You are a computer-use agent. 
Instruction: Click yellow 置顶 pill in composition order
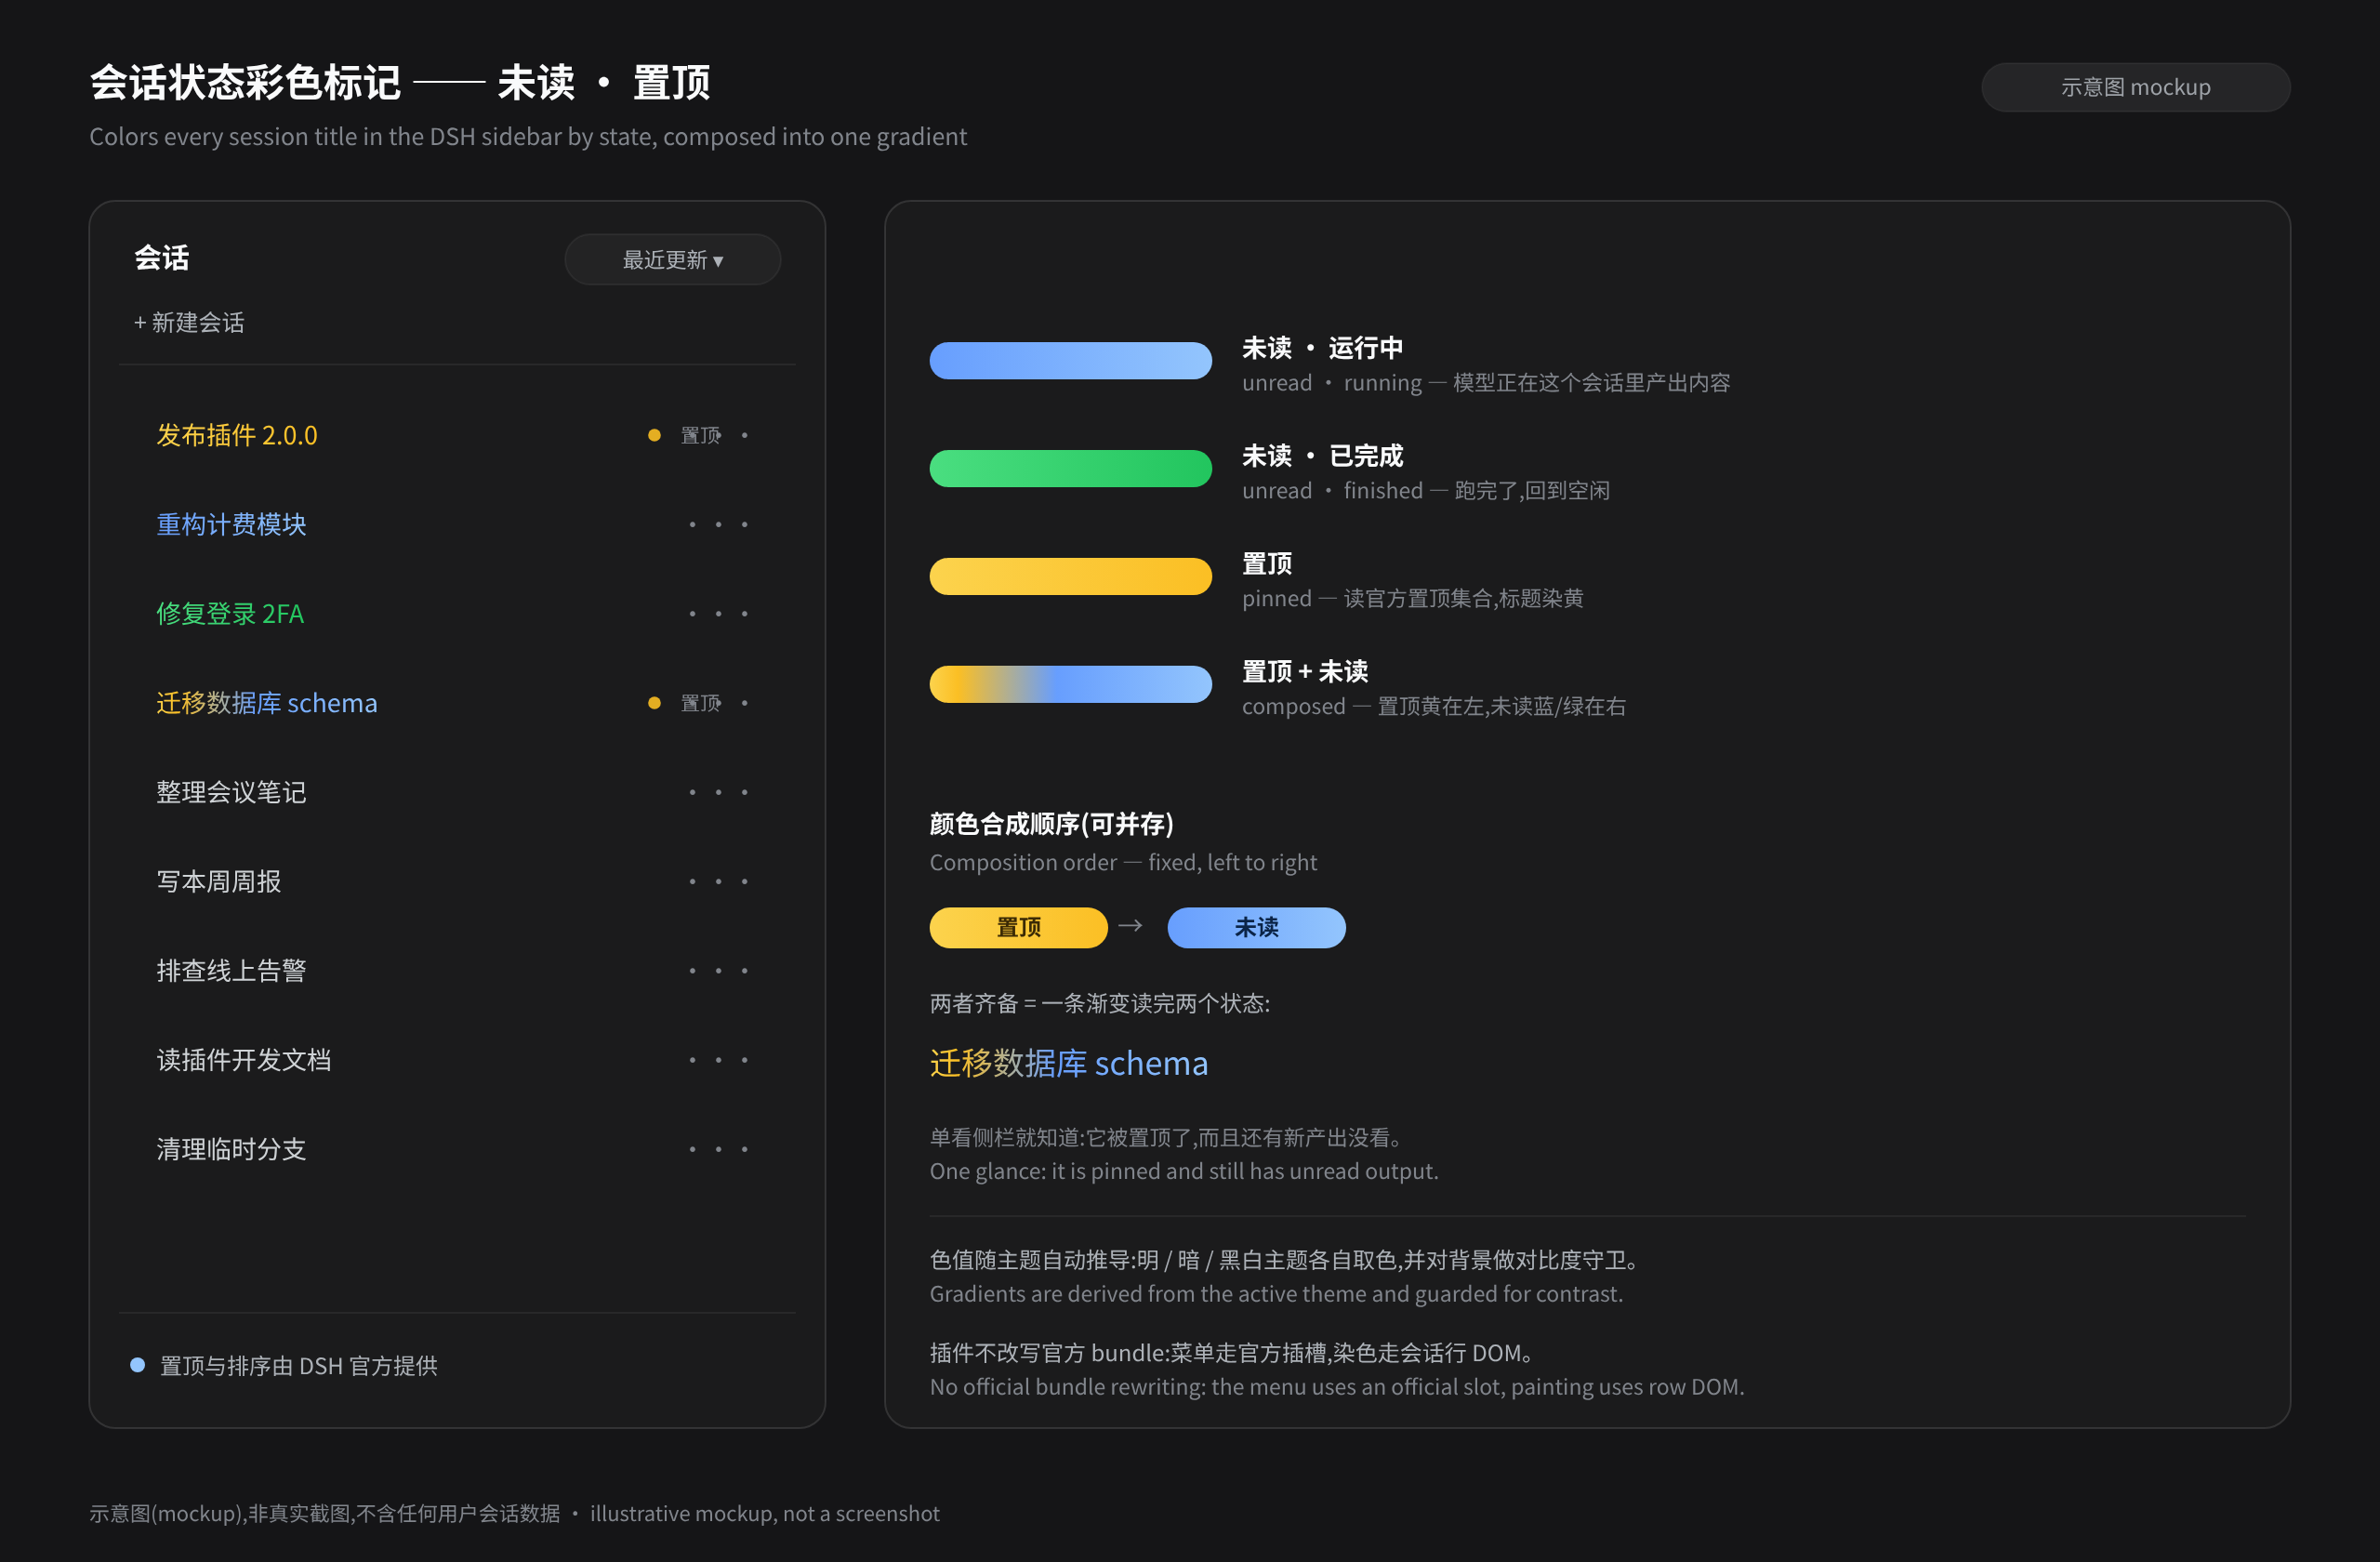coord(1018,927)
